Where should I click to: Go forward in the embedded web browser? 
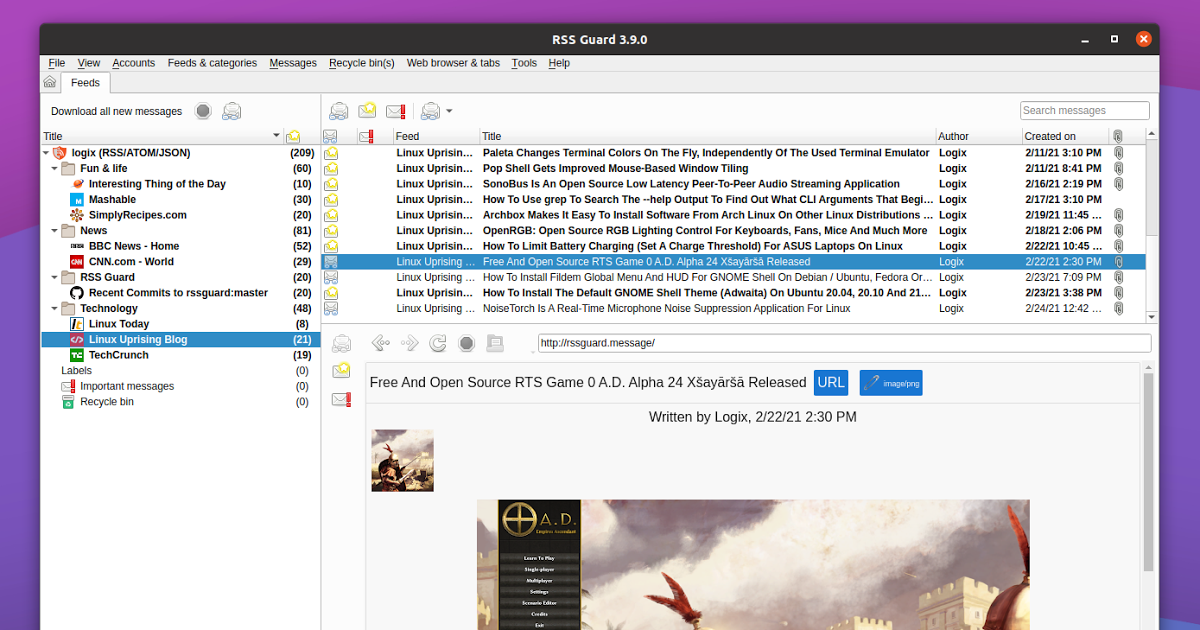[x=409, y=343]
